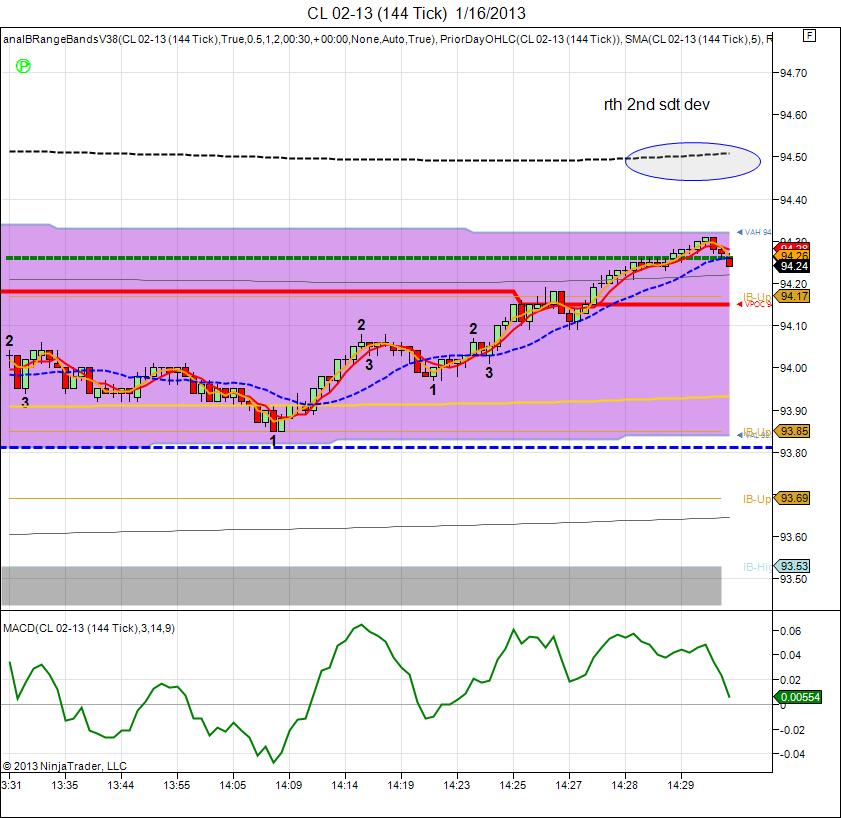Click the '© 2013 NinjaTrader, LLC' text

tap(65, 766)
